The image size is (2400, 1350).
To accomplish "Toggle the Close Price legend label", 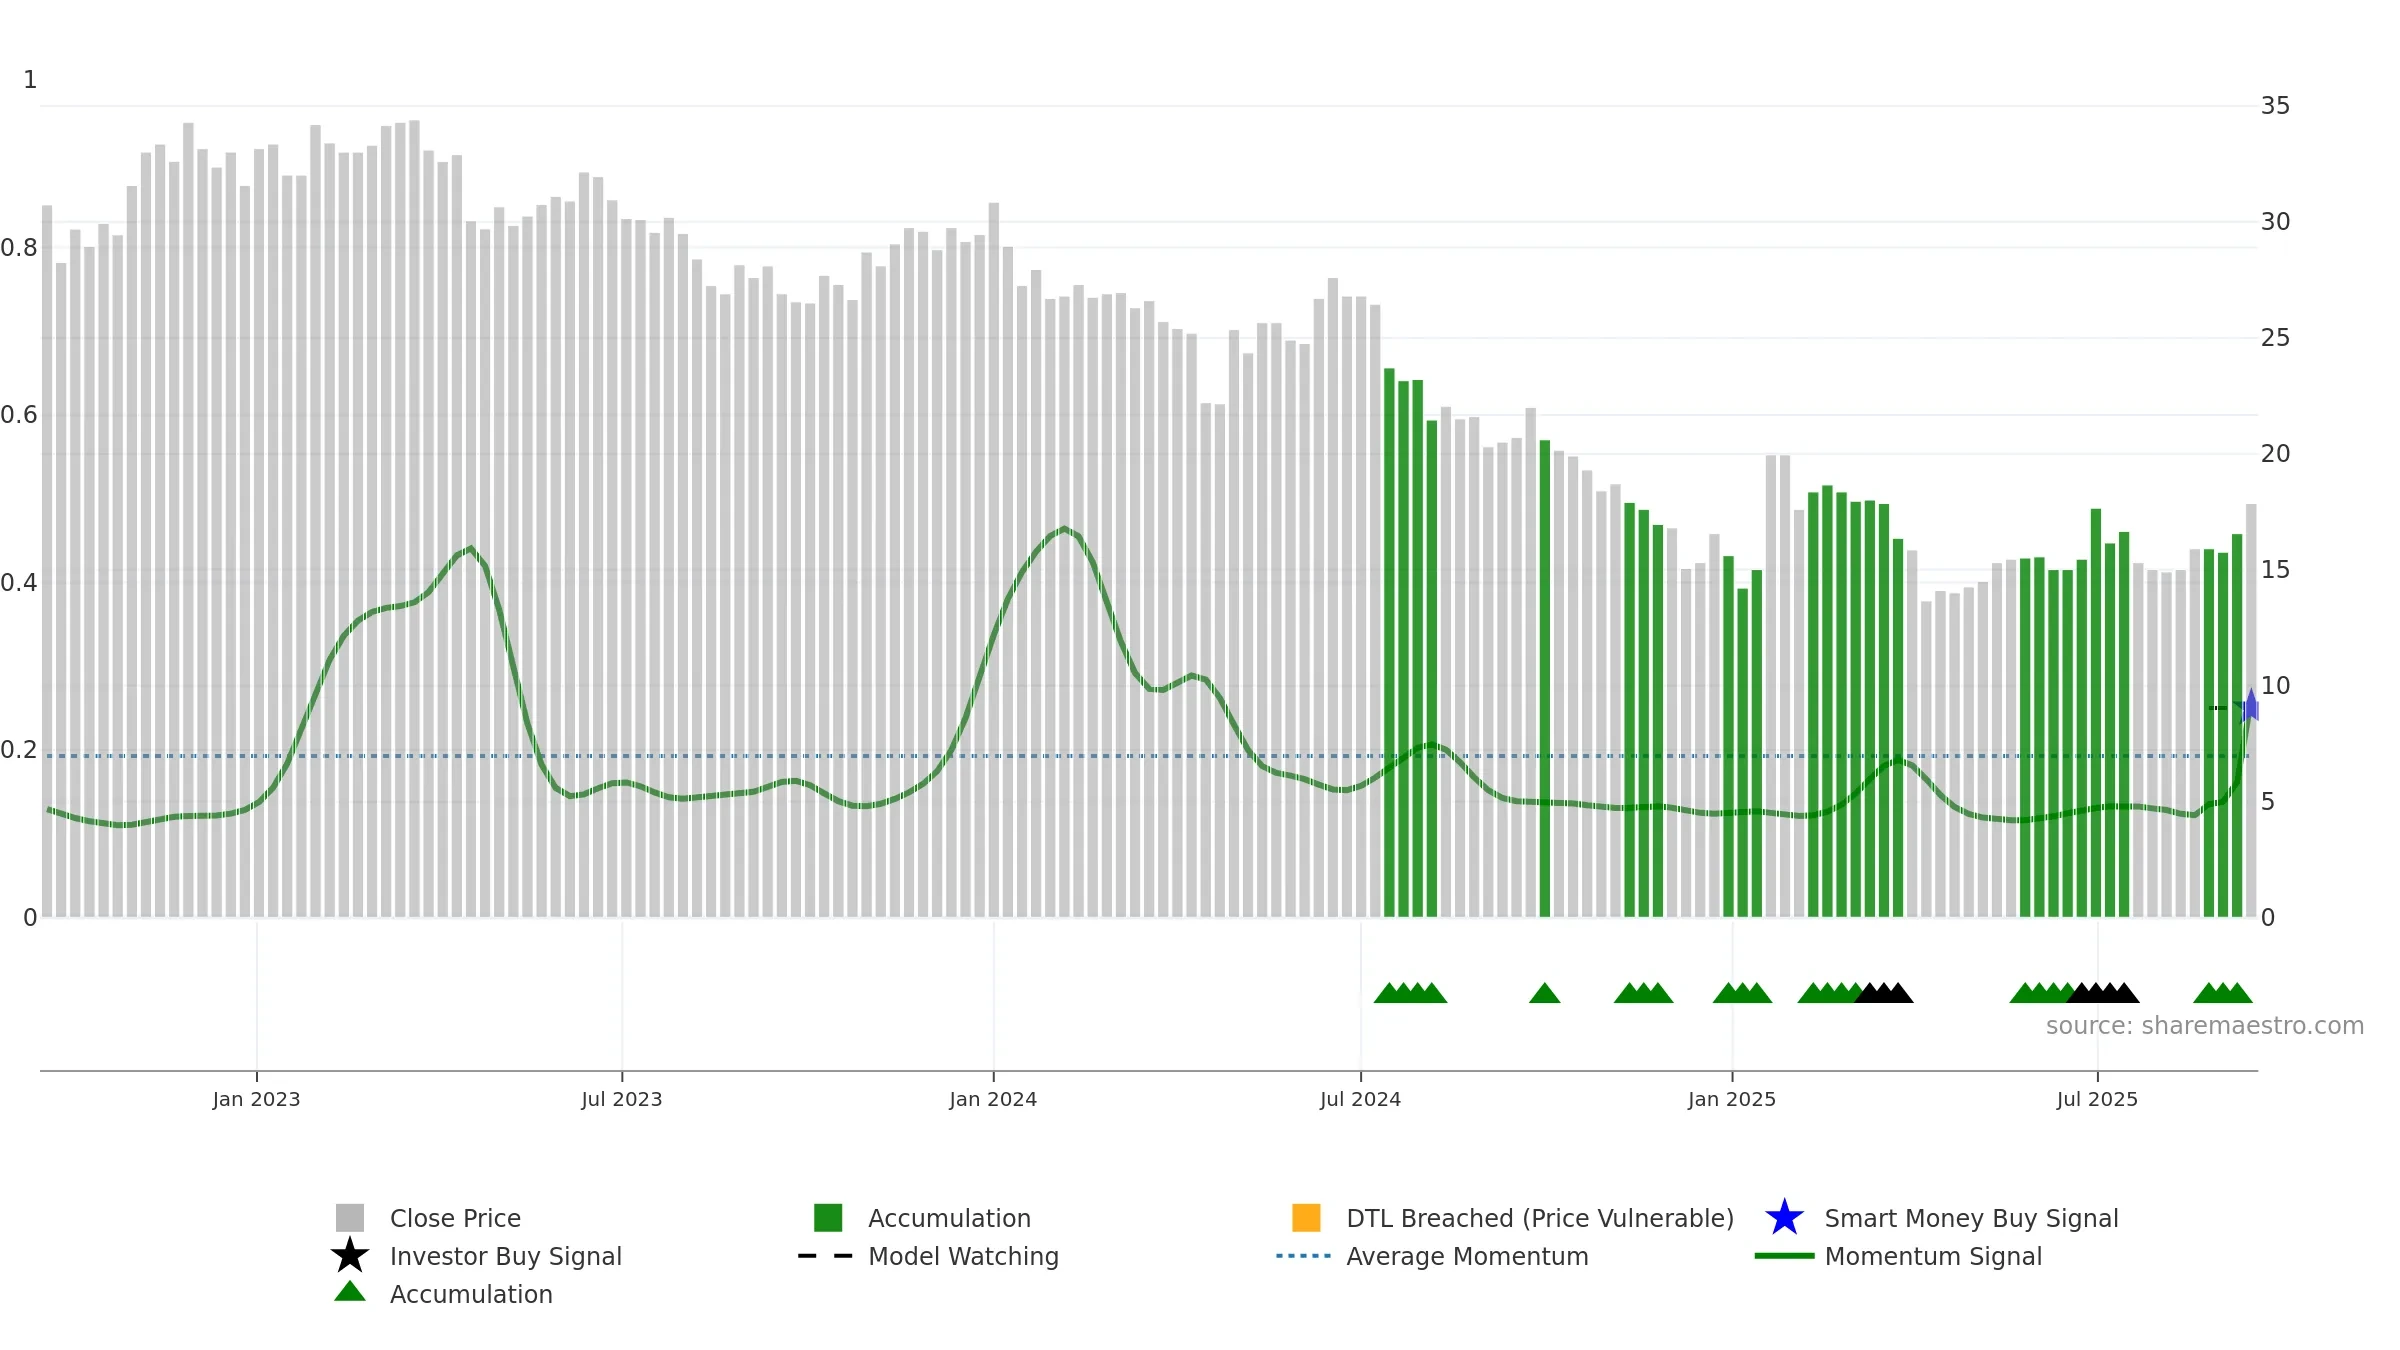I will (x=455, y=1218).
